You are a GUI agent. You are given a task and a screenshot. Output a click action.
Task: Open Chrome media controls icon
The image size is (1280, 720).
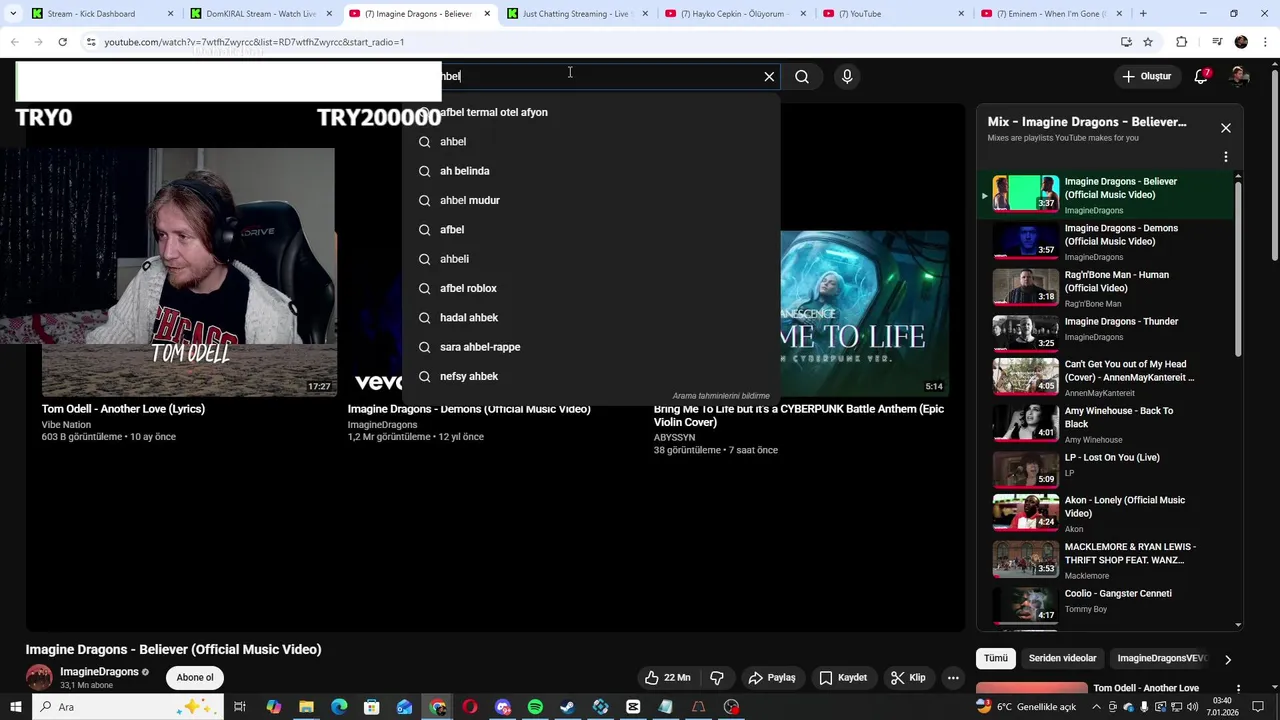click(1216, 42)
